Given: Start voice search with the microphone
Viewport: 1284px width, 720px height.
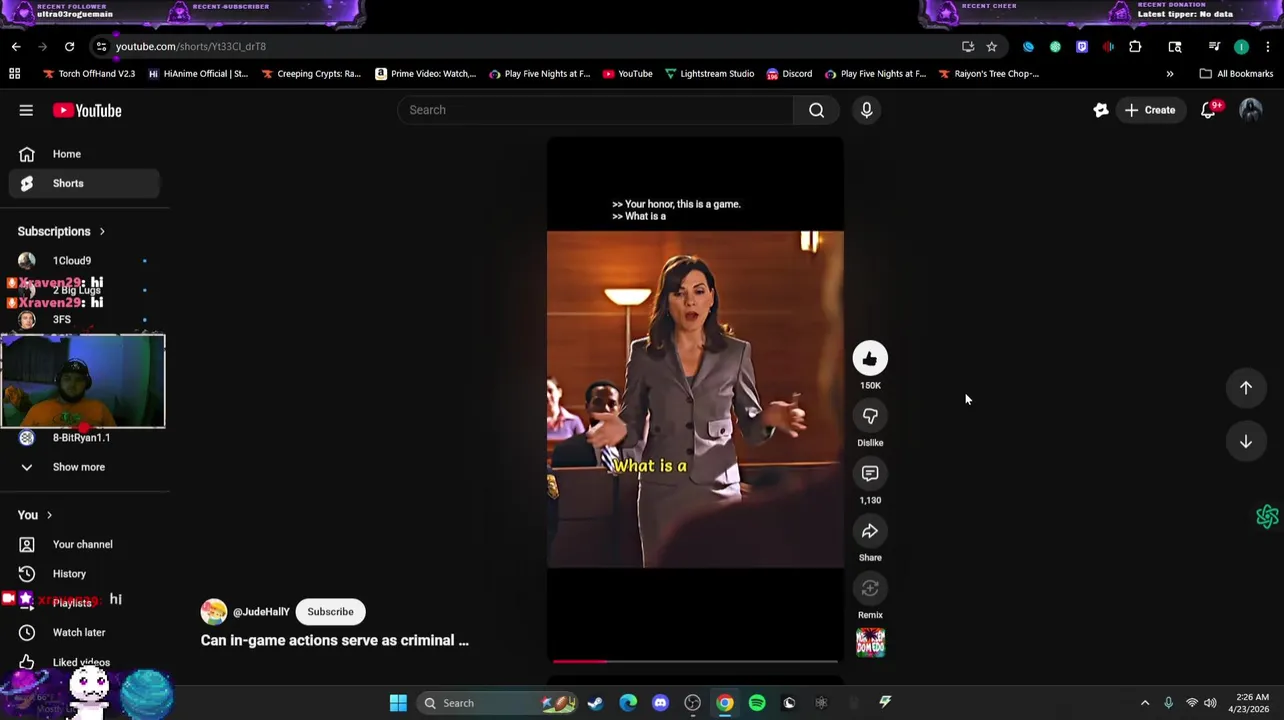Looking at the screenshot, I should (867, 110).
